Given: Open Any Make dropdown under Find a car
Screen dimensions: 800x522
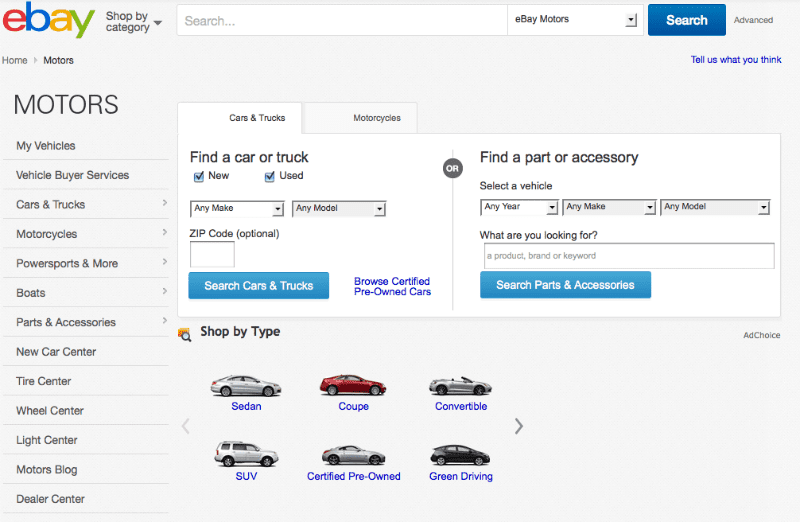Looking at the screenshot, I should pos(237,209).
